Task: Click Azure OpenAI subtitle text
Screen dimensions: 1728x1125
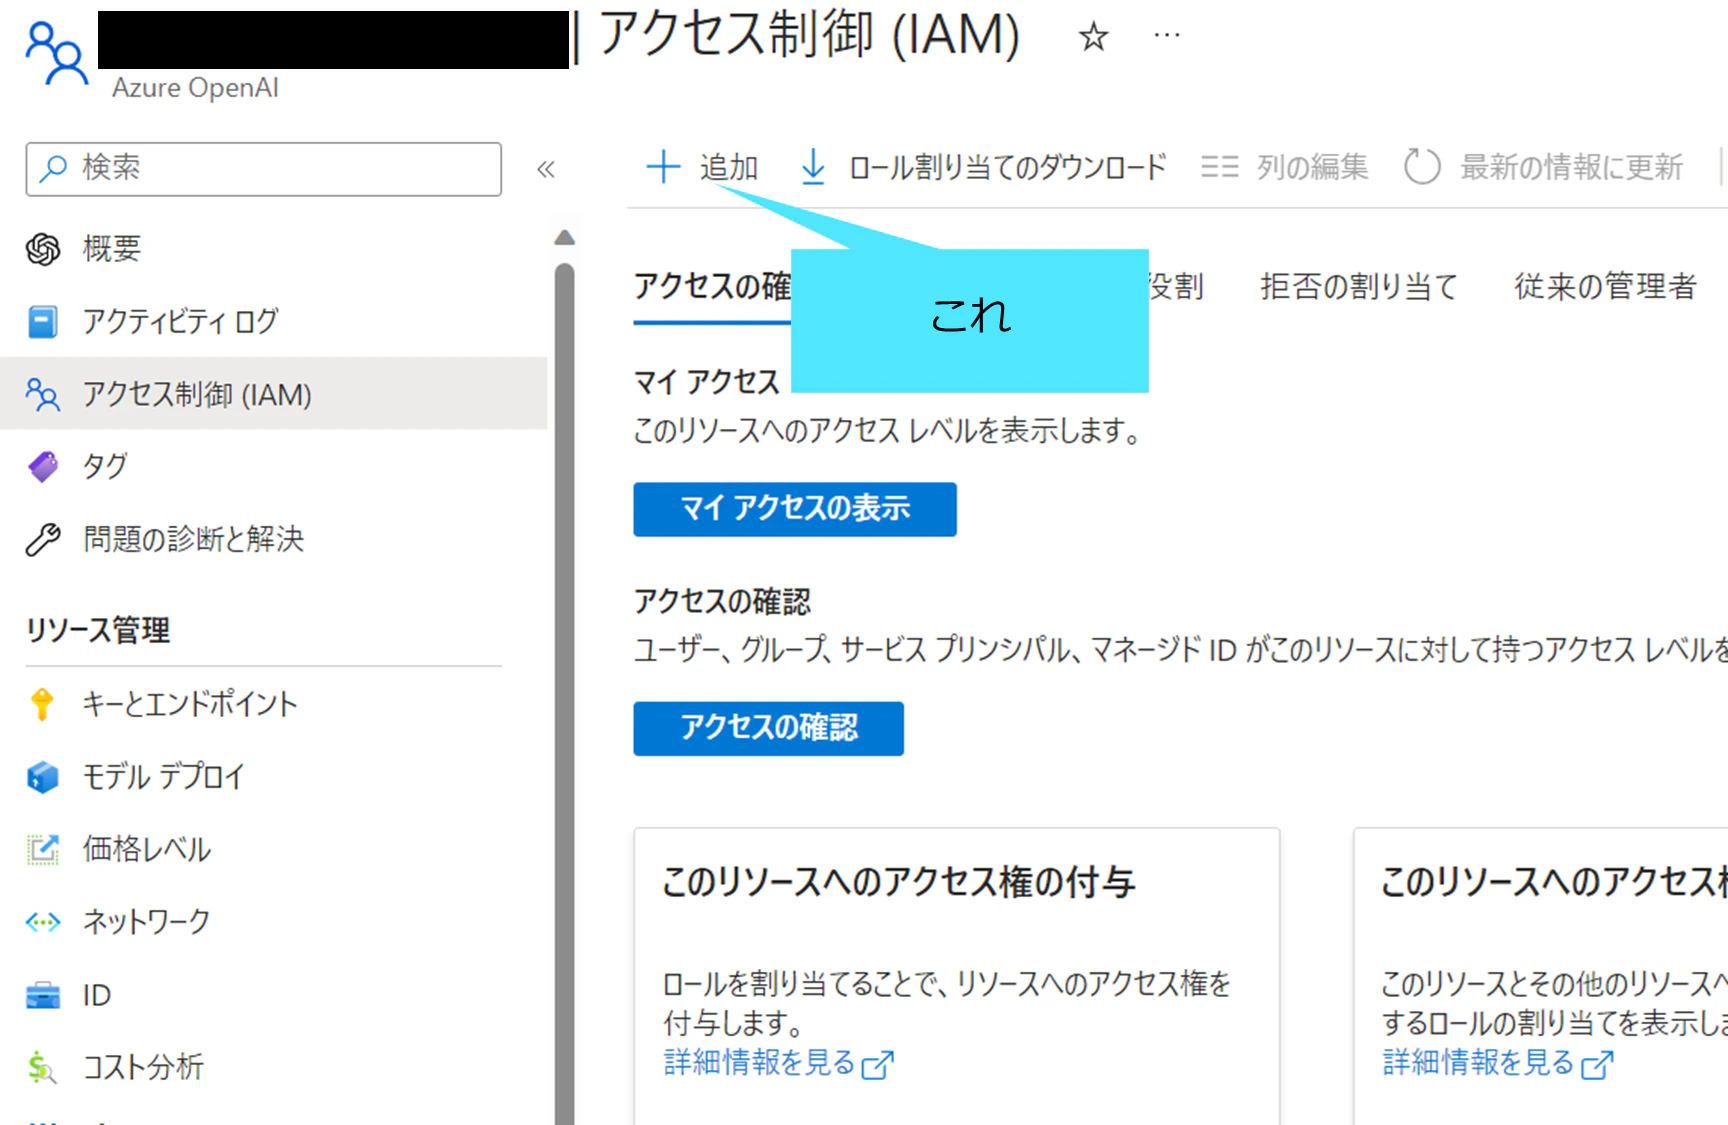Action: (195, 88)
